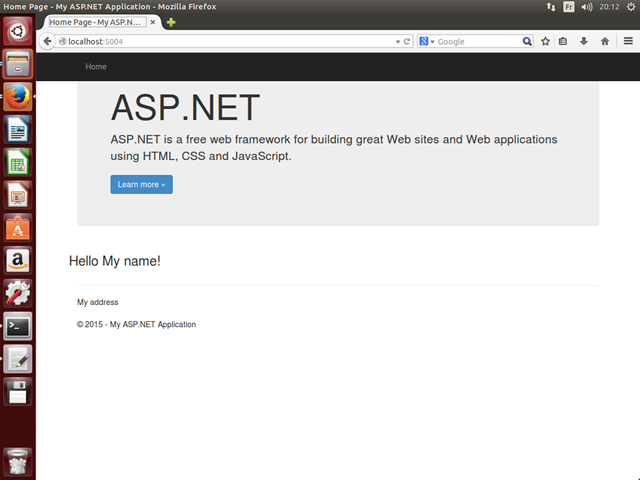The image size is (640, 480).
Task: Open the search engine selector dropdown
Action: pos(427,41)
